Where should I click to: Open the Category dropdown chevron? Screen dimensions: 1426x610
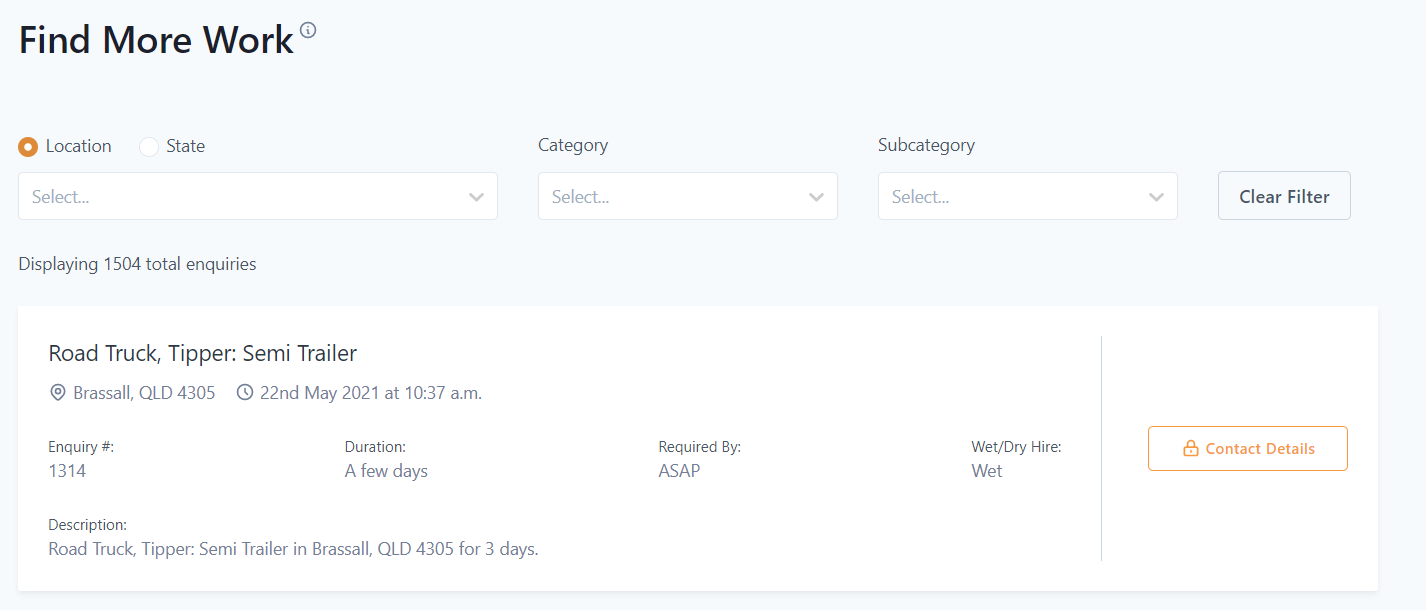(x=816, y=197)
